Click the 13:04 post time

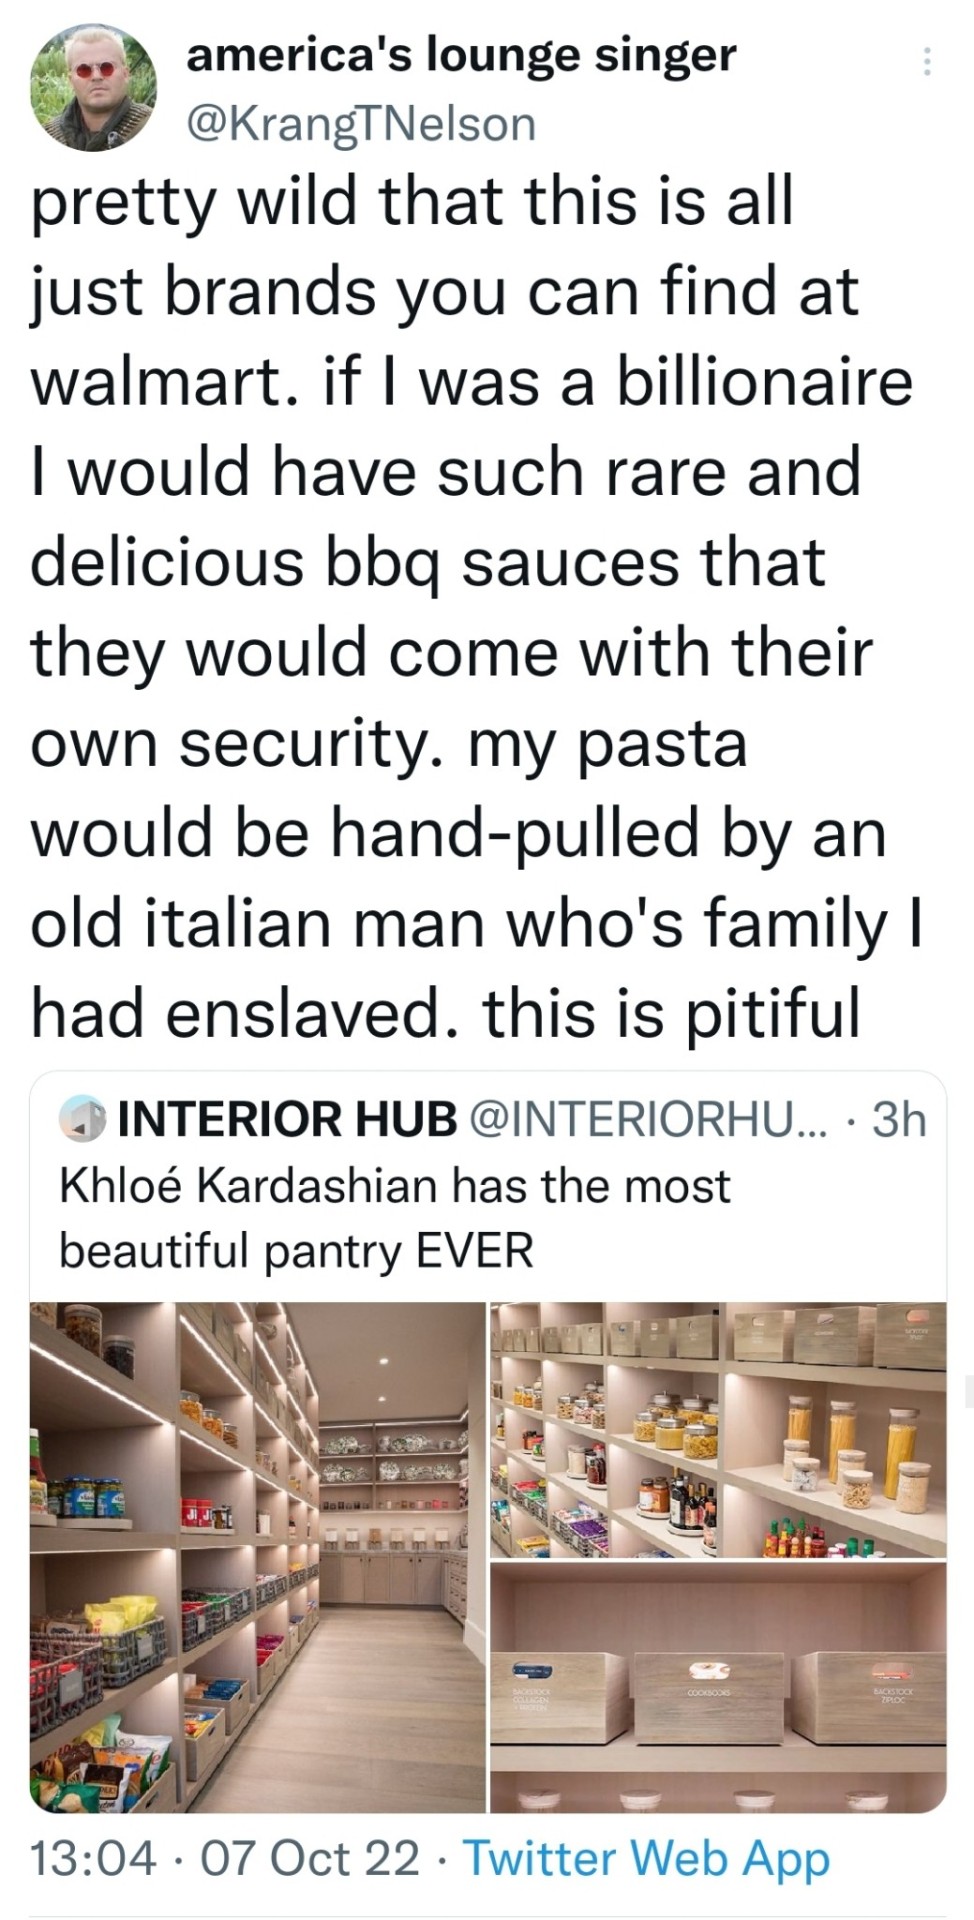click(93, 1859)
